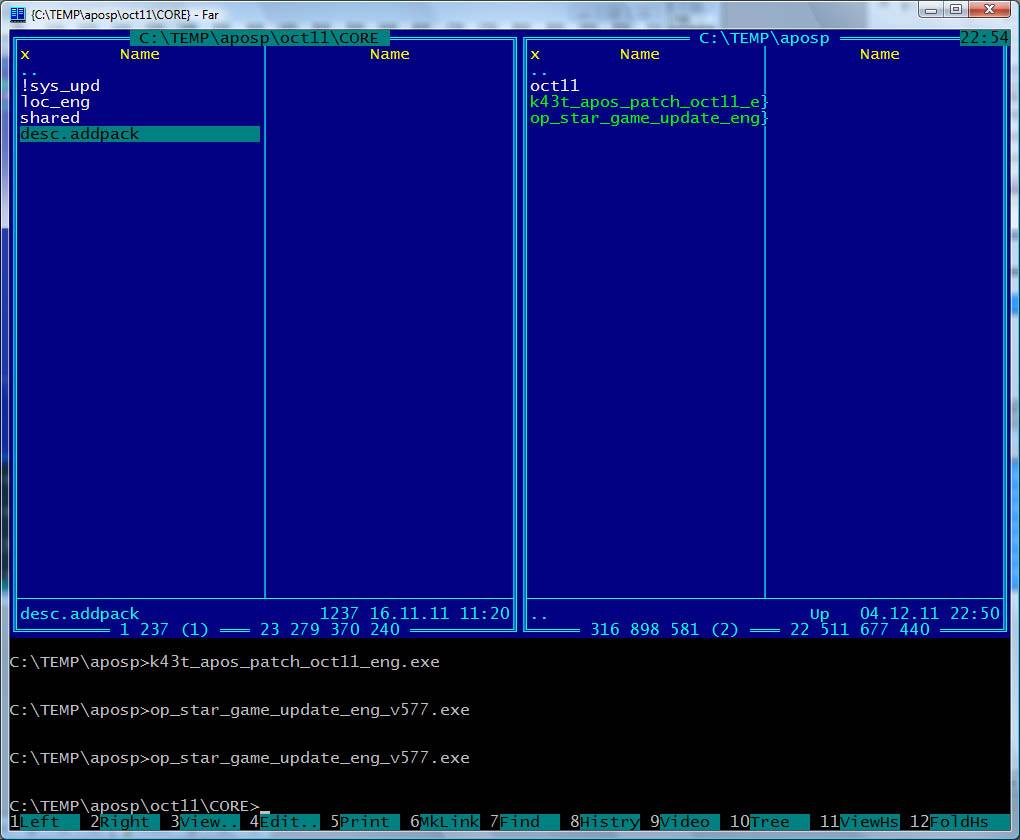Screen dimensions: 1020x840
Task: Click the 10 Tree function key
Action: (x=770, y=822)
